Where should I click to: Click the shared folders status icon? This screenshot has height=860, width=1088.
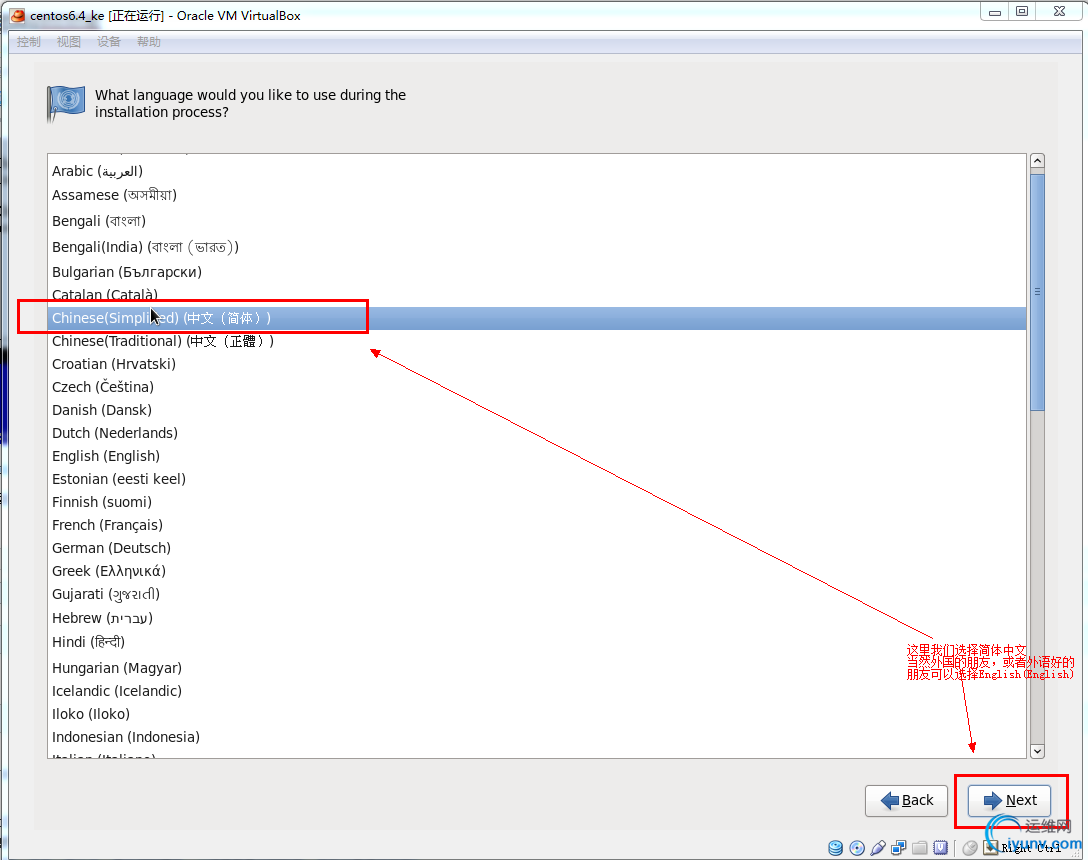pyautogui.click(x=919, y=848)
